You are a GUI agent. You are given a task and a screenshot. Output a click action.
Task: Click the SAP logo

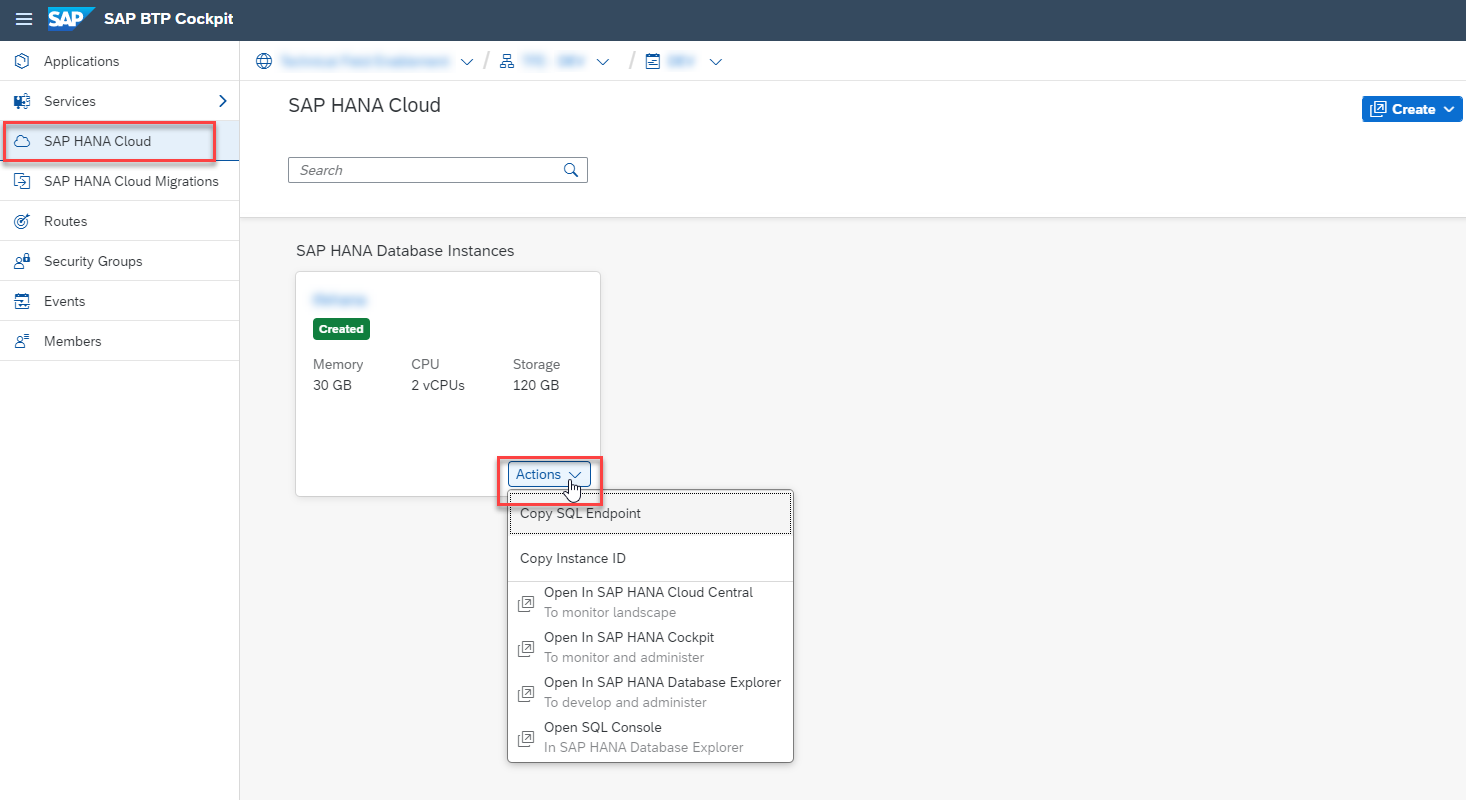(x=71, y=19)
